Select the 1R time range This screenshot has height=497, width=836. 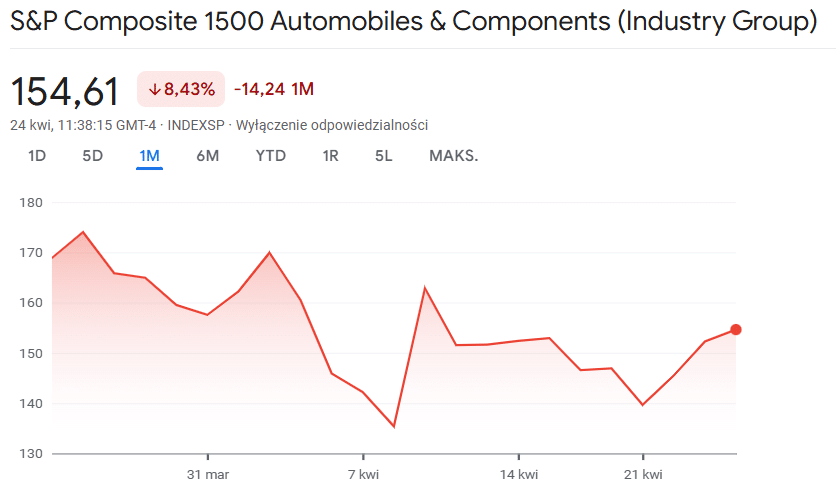click(x=330, y=156)
